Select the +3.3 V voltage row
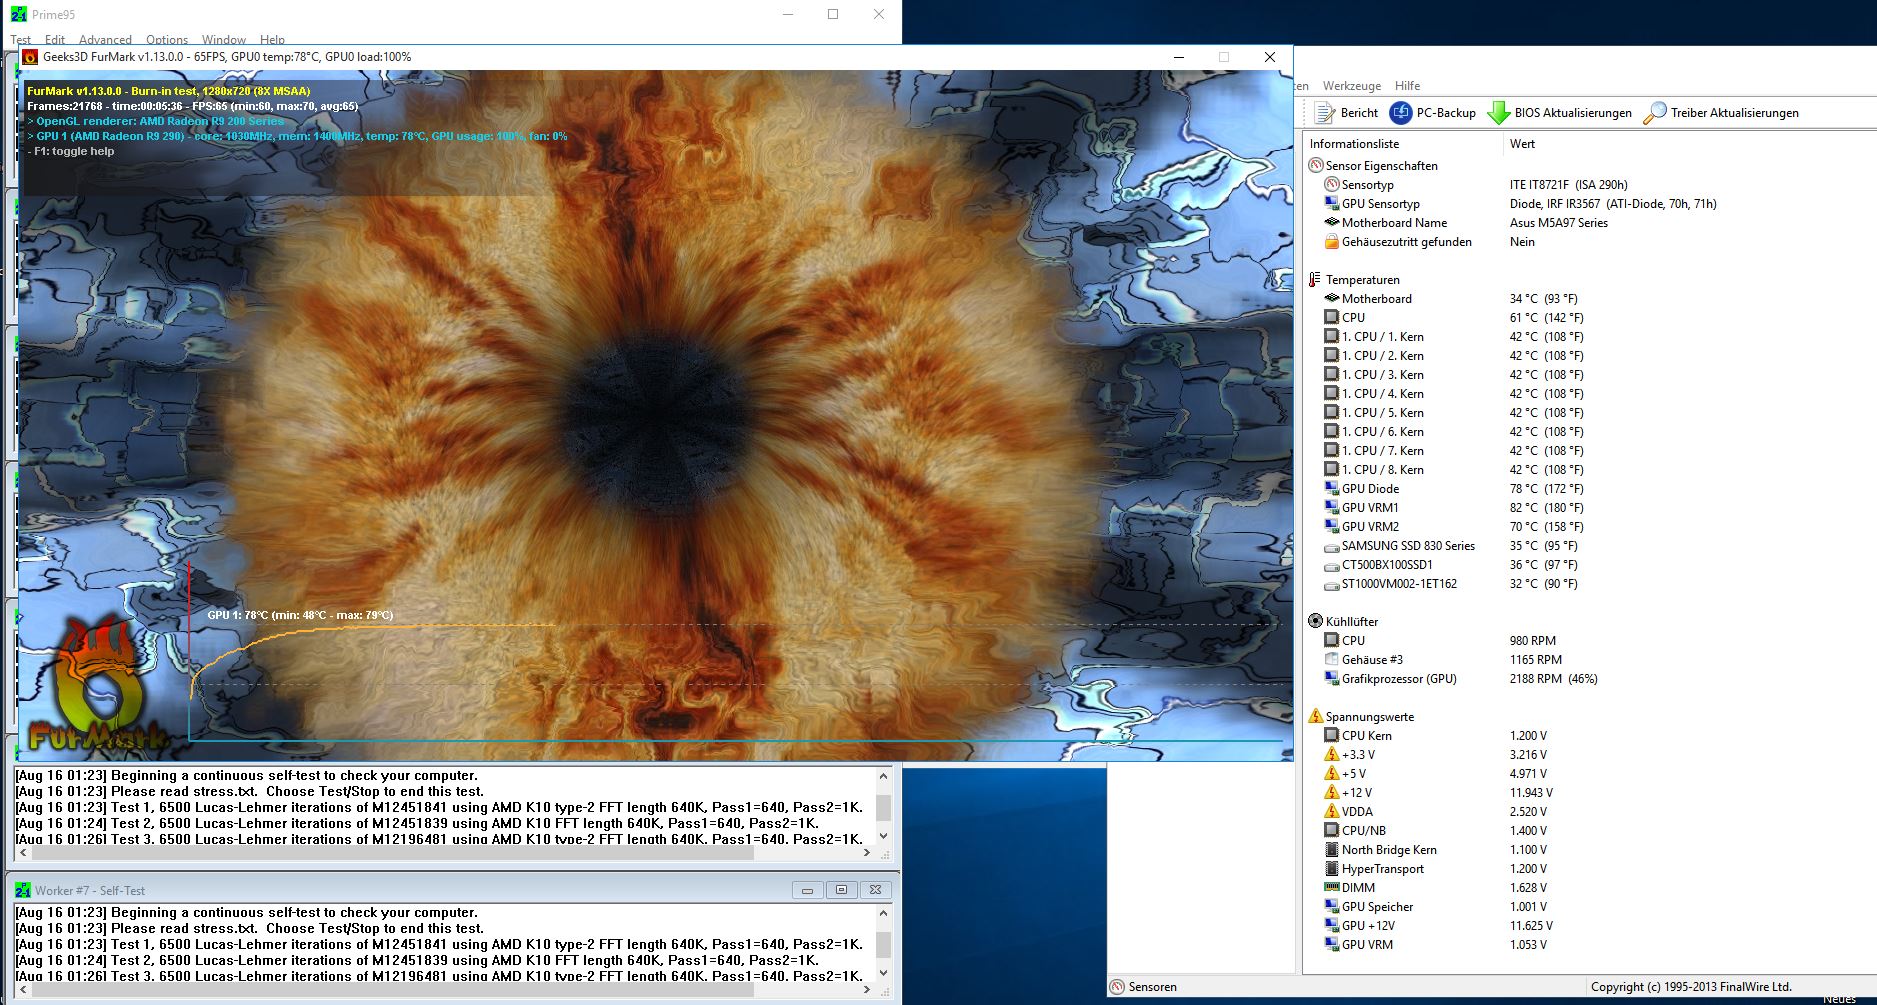 point(1589,755)
